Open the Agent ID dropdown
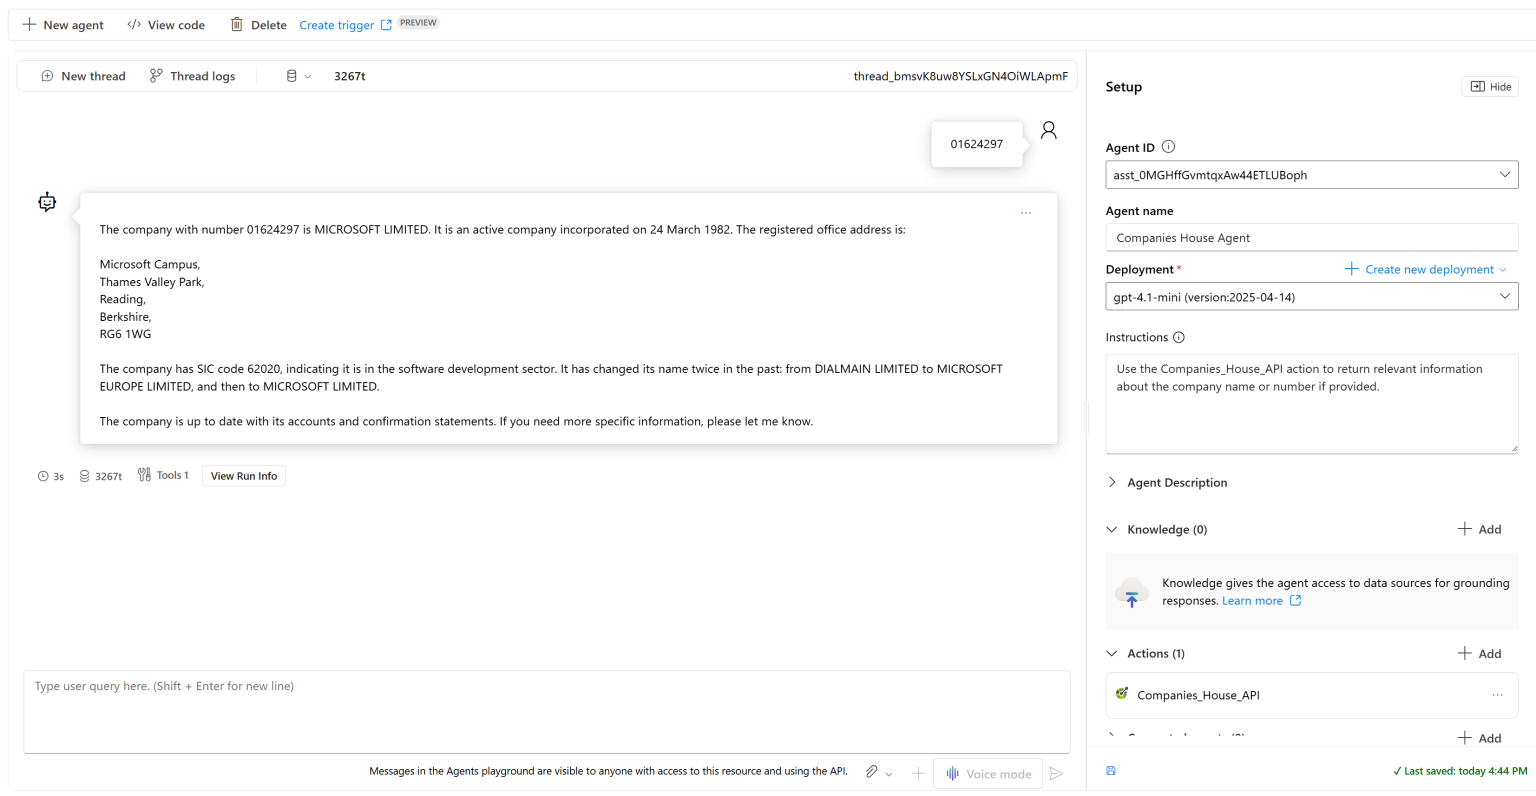The height and width of the screenshot is (796, 1536). click(1504, 173)
